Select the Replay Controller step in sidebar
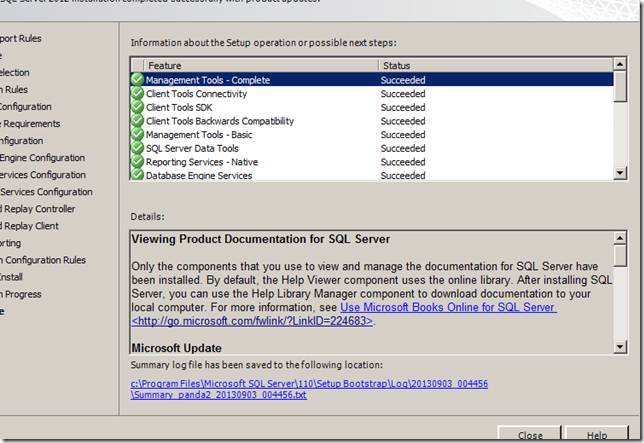 (x=39, y=209)
